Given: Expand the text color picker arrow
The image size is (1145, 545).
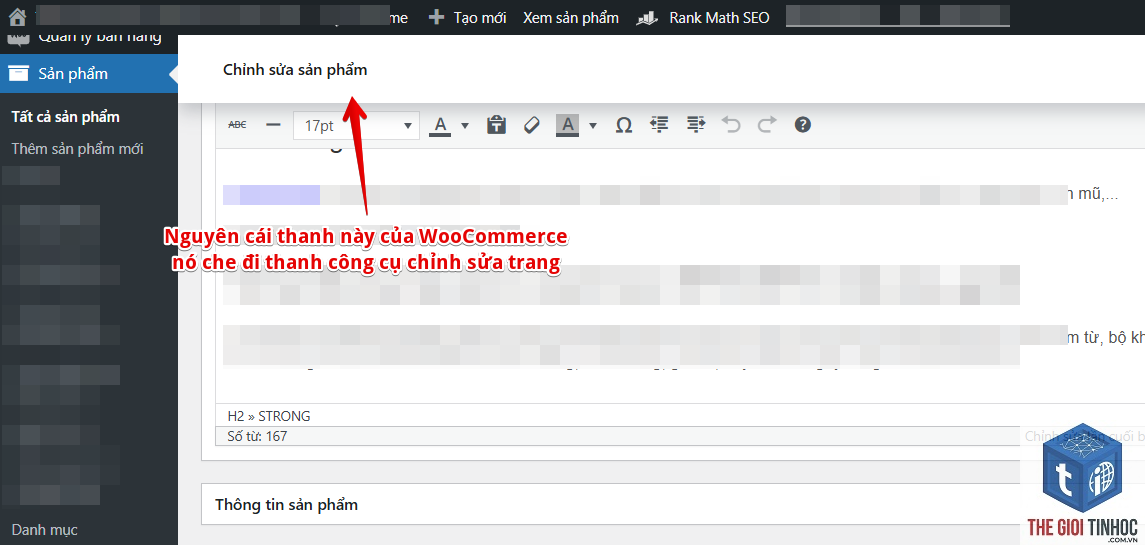Looking at the screenshot, I should tap(465, 126).
